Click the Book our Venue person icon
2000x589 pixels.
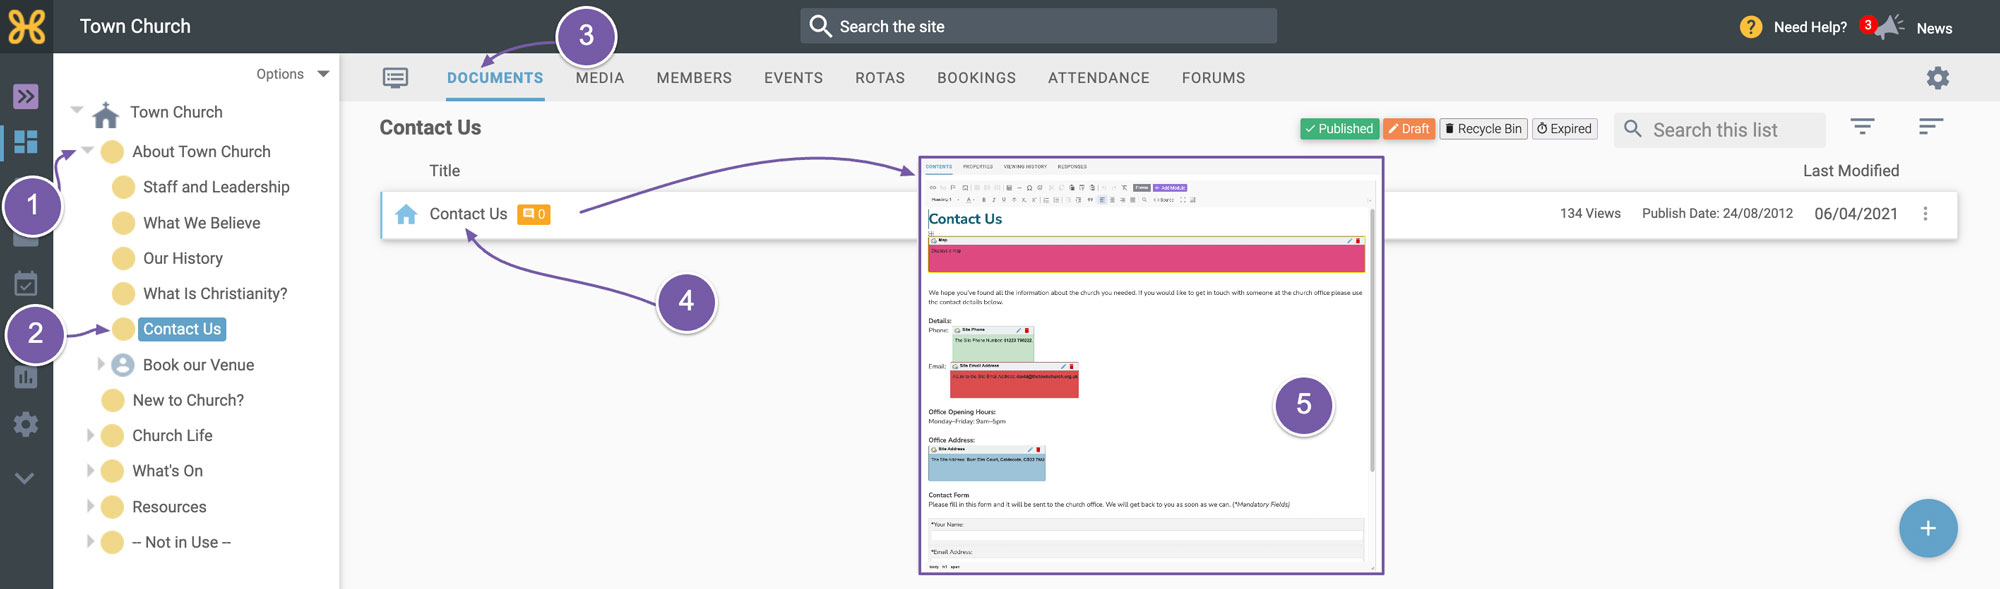click(x=123, y=365)
